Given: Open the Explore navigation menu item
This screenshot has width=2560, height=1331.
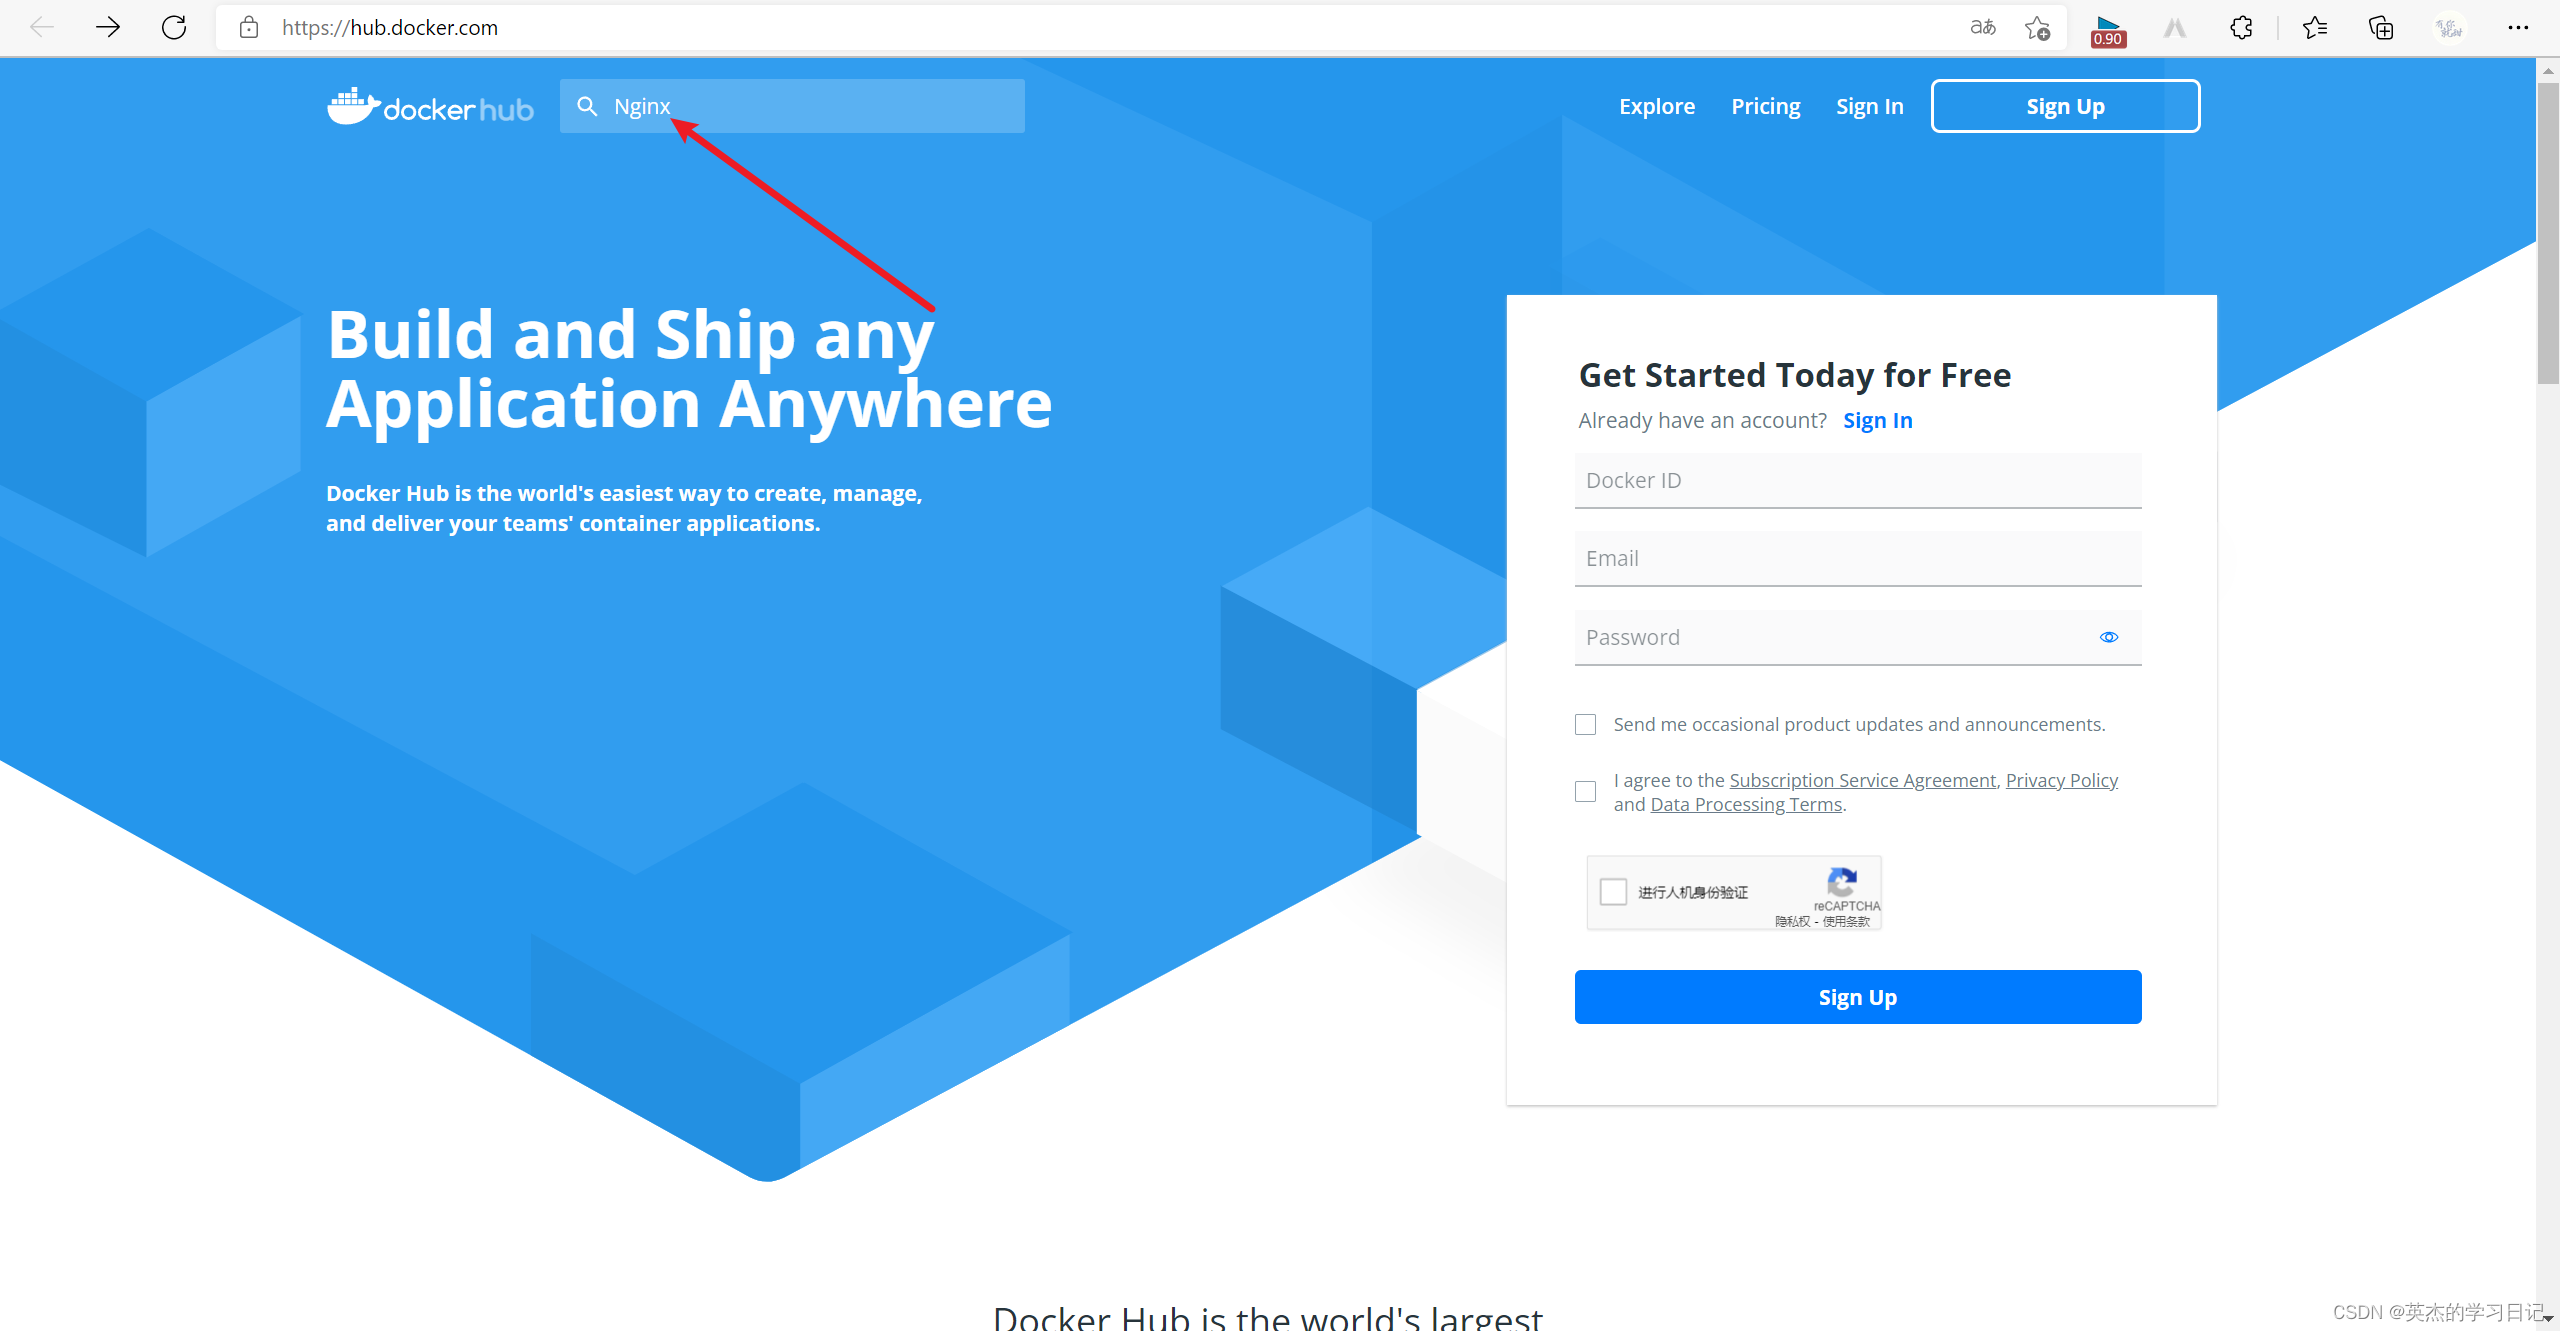Looking at the screenshot, I should pos(1658,105).
